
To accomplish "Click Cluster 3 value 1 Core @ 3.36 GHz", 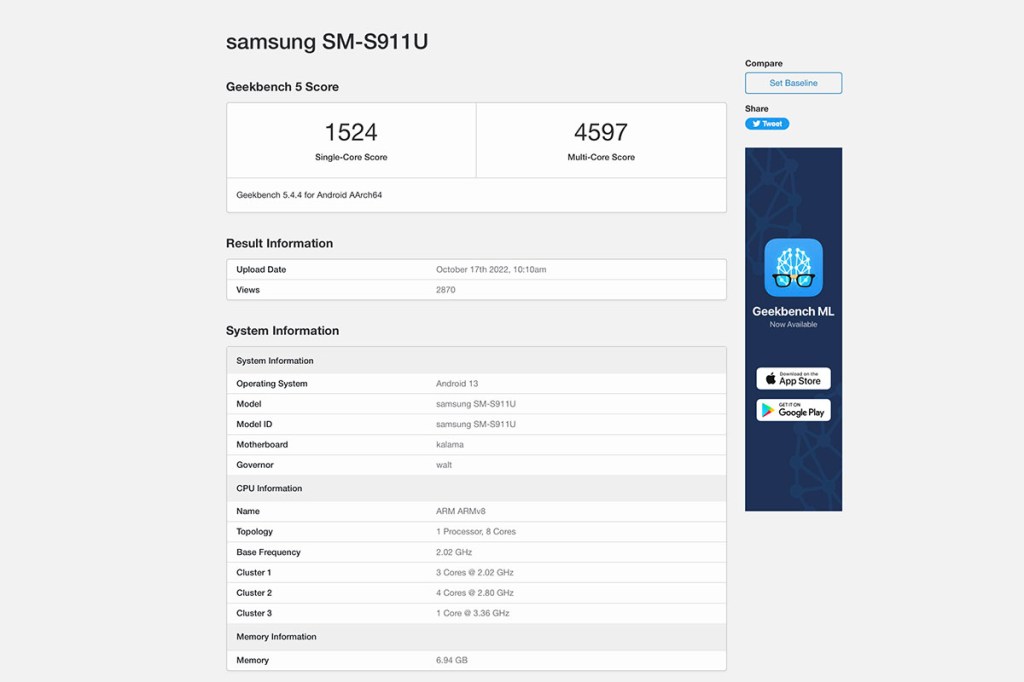I will tap(473, 613).
